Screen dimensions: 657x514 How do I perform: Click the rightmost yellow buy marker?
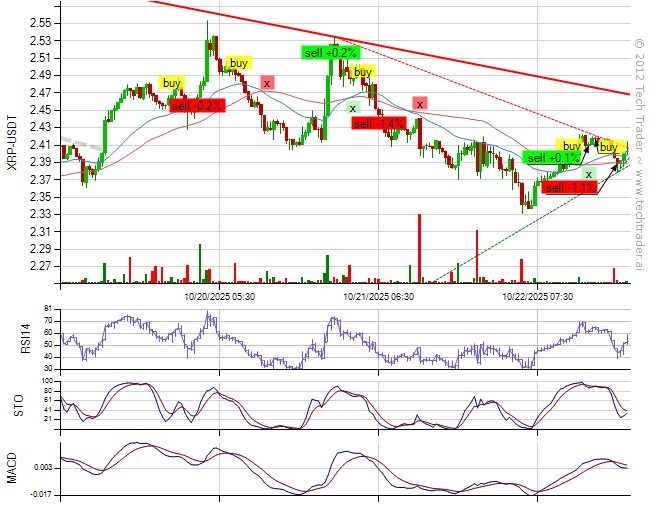pos(608,148)
